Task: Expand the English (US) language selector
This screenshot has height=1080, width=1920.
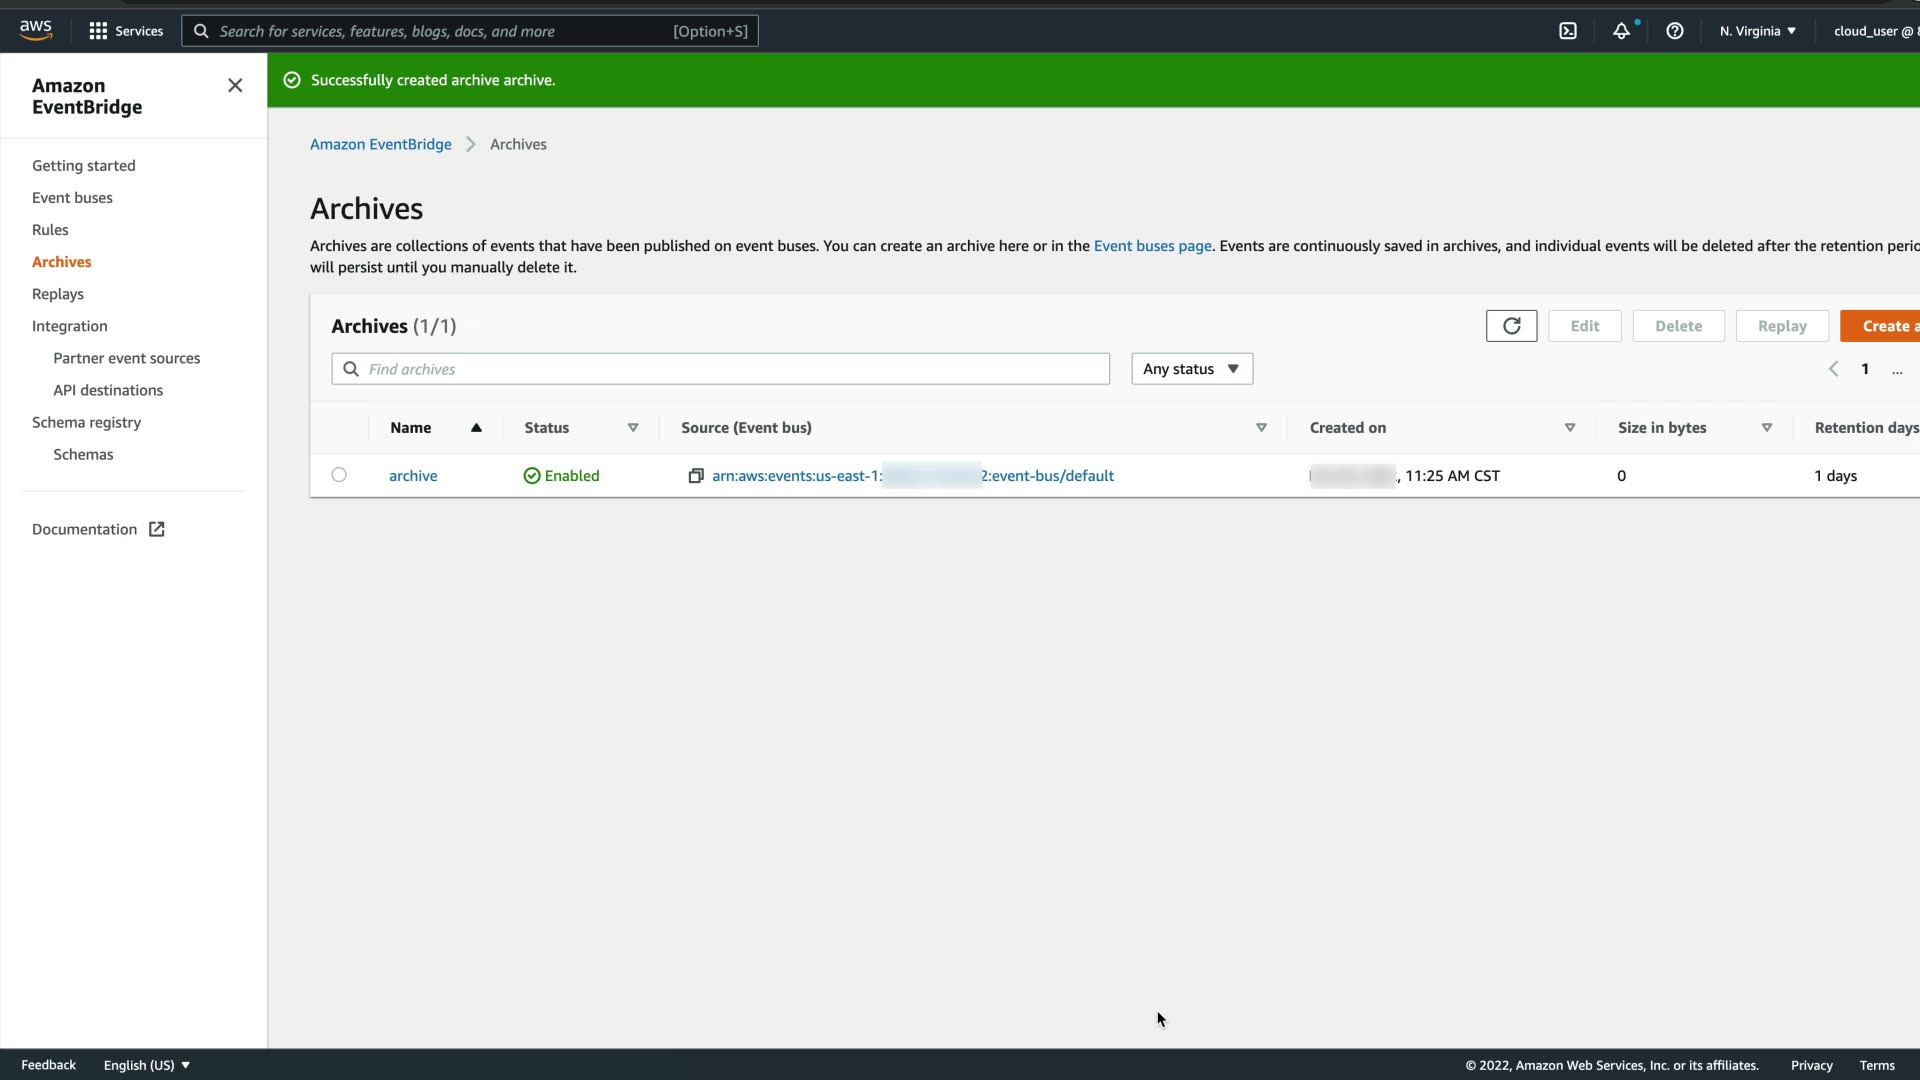Action: click(x=147, y=1065)
